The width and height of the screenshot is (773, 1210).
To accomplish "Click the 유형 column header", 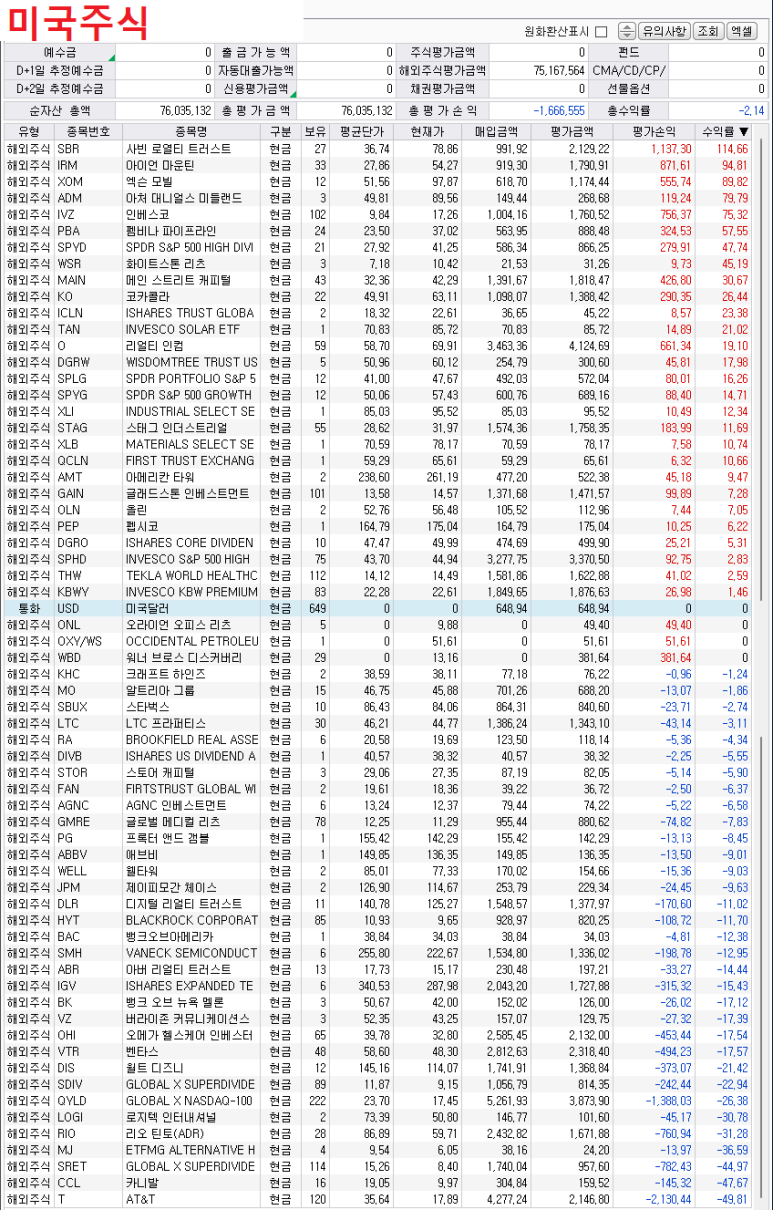I will [29, 132].
